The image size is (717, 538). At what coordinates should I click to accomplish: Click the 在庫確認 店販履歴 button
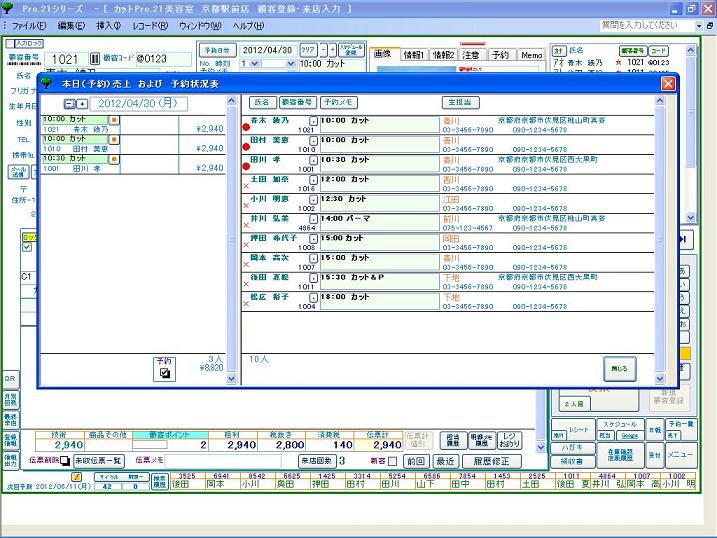(x=620, y=455)
